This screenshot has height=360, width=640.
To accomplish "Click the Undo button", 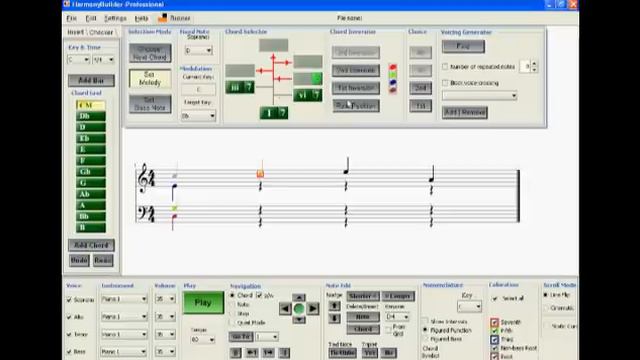I will [79, 260].
